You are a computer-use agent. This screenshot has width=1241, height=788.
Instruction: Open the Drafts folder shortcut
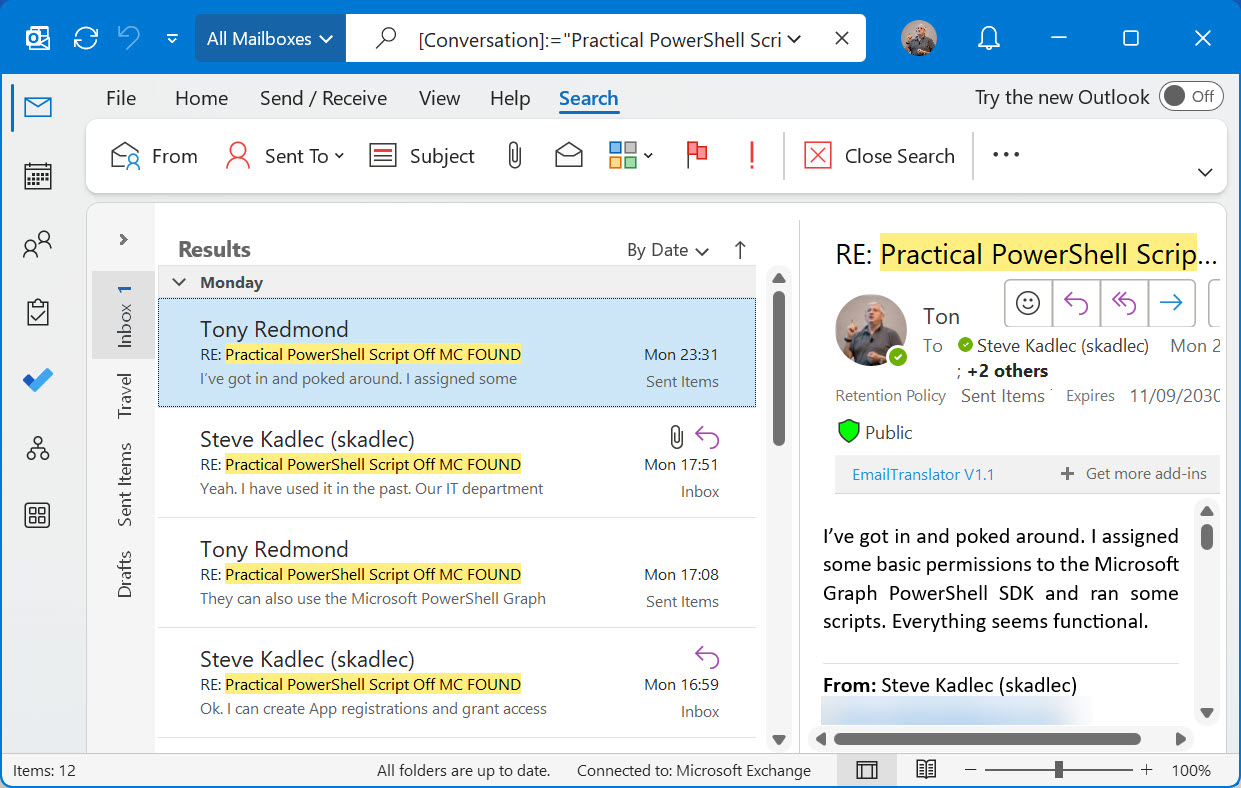coord(124,574)
